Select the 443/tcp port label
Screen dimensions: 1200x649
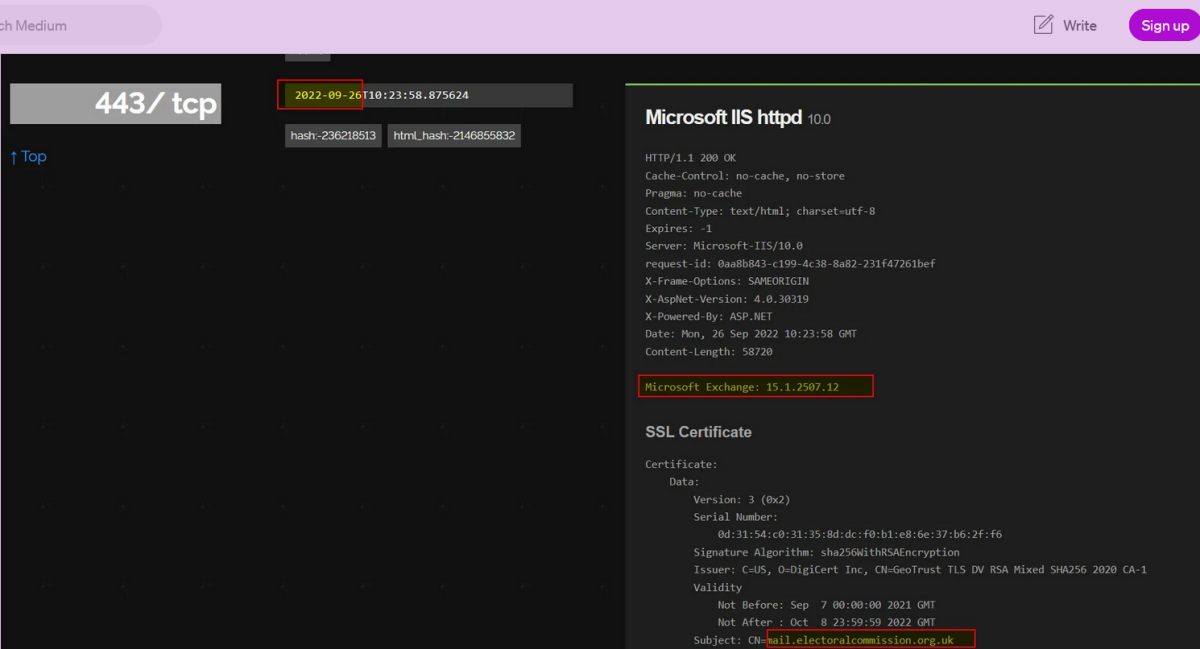point(116,103)
